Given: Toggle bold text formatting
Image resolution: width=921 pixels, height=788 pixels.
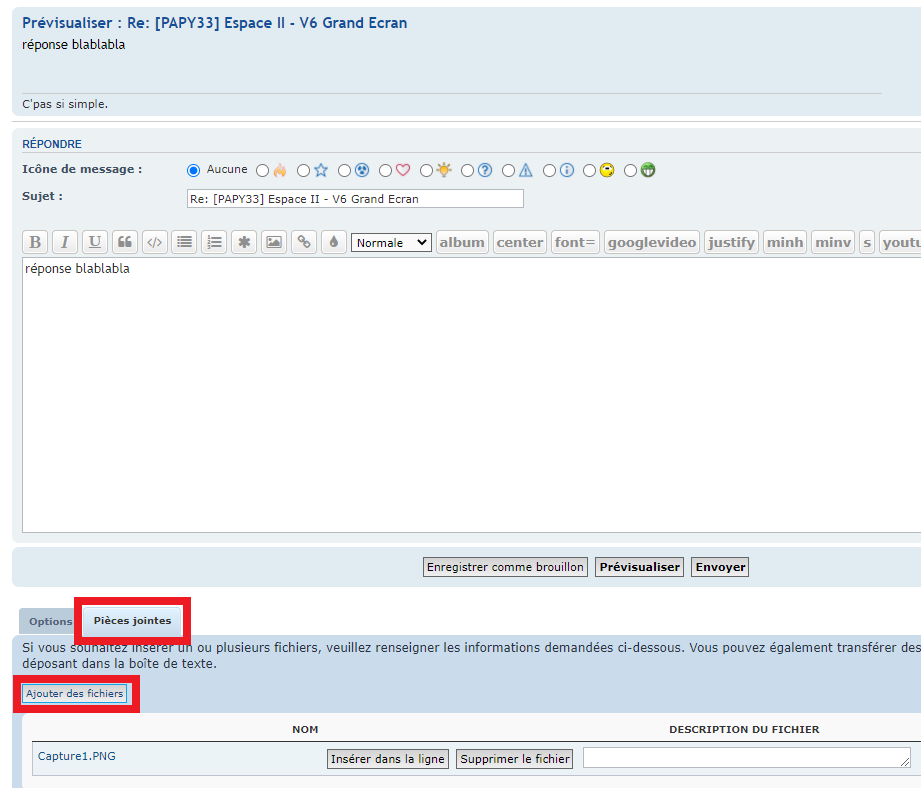Looking at the screenshot, I should (x=35, y=242).
